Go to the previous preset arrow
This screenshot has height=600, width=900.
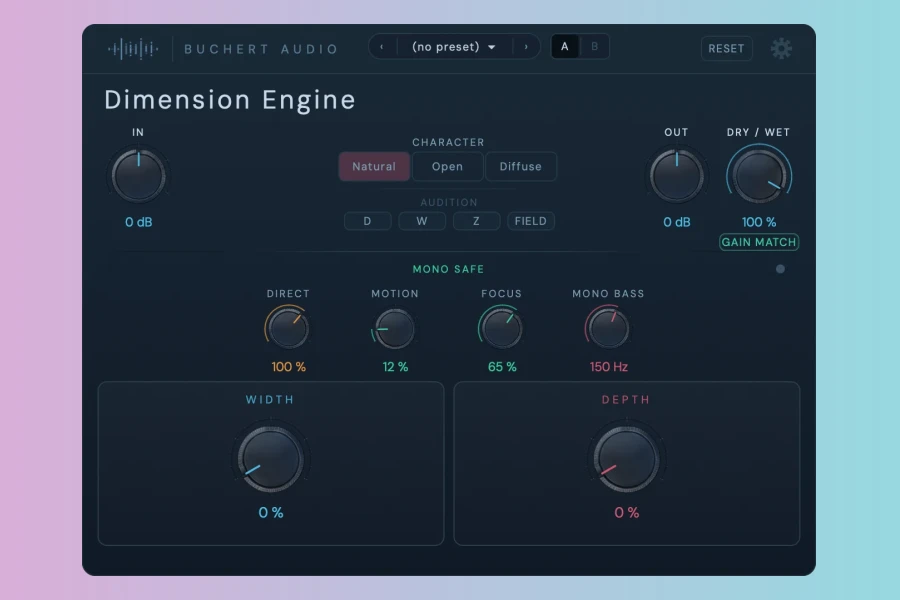(x=382, y=47)
